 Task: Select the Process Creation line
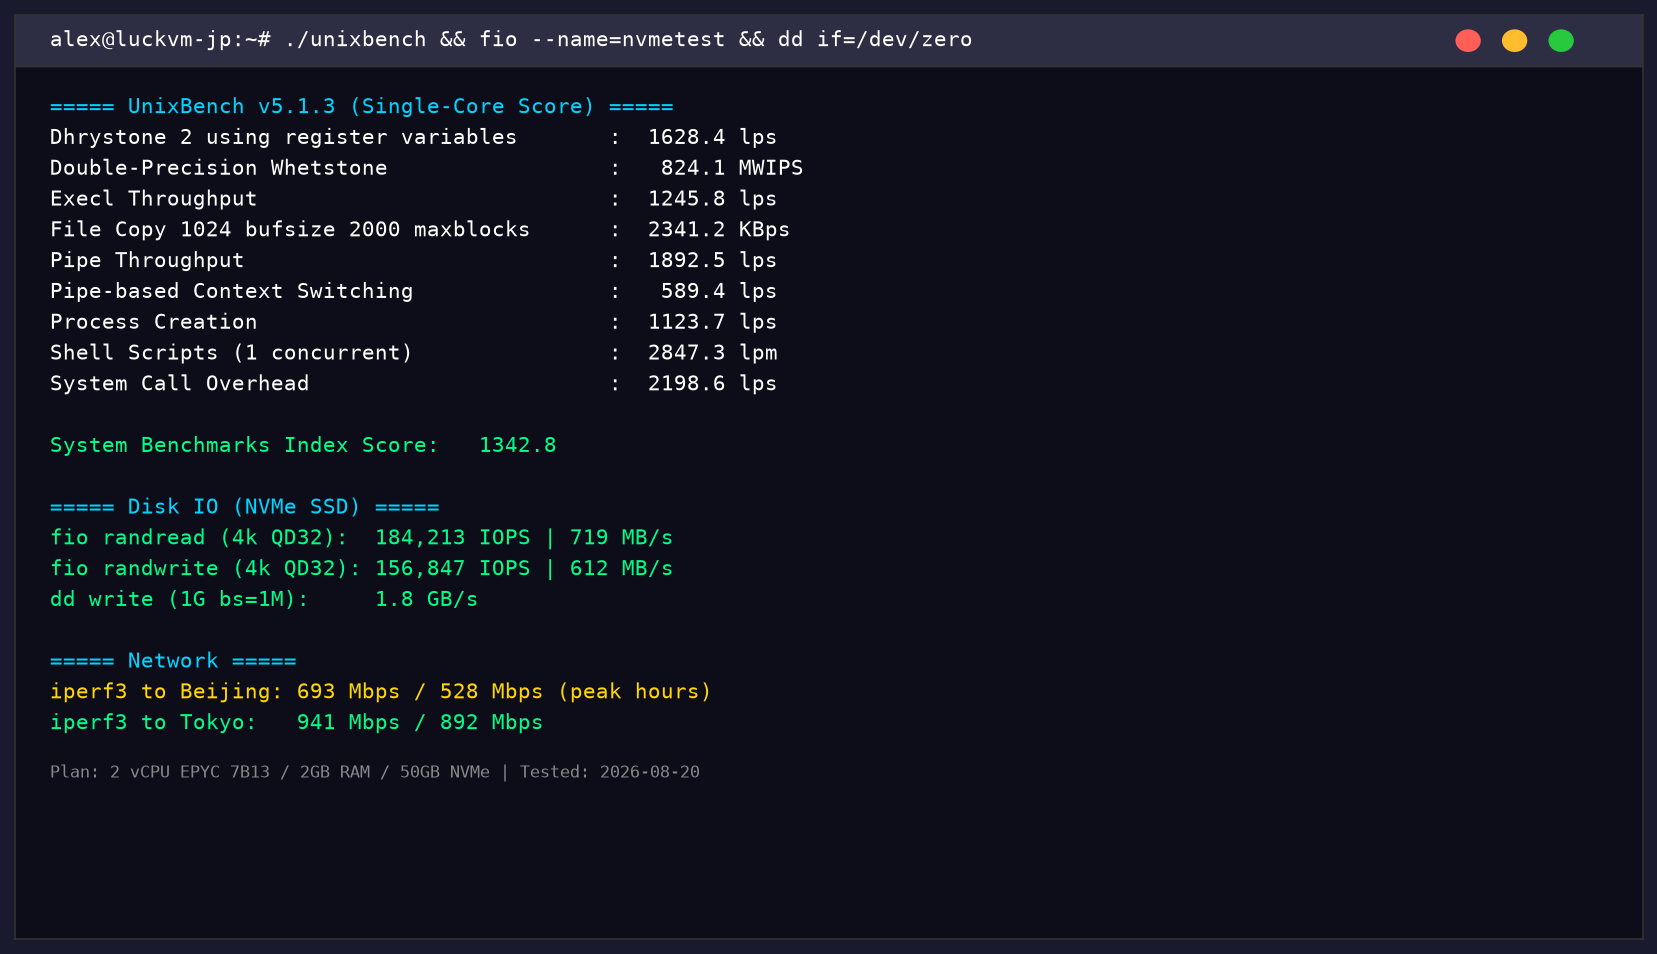point(413,322)
